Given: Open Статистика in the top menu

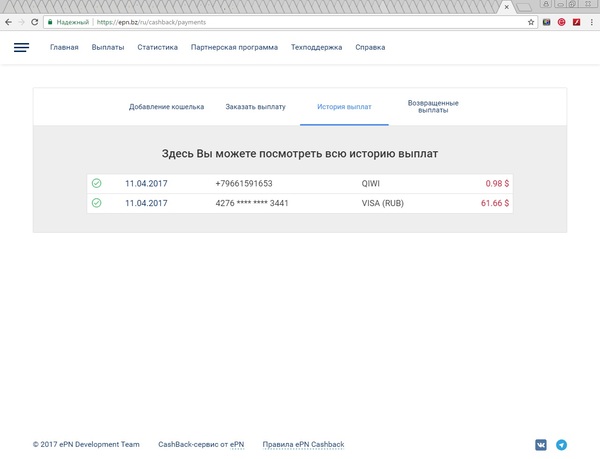Looking at the screenshot, I should [157, 47].
